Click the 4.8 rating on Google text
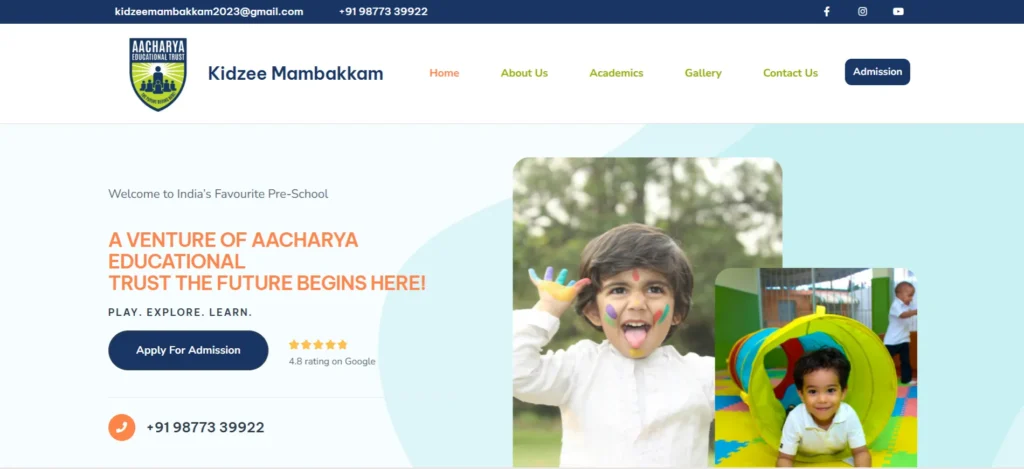Screen dimensions: 1024x469 coord(332,361)
